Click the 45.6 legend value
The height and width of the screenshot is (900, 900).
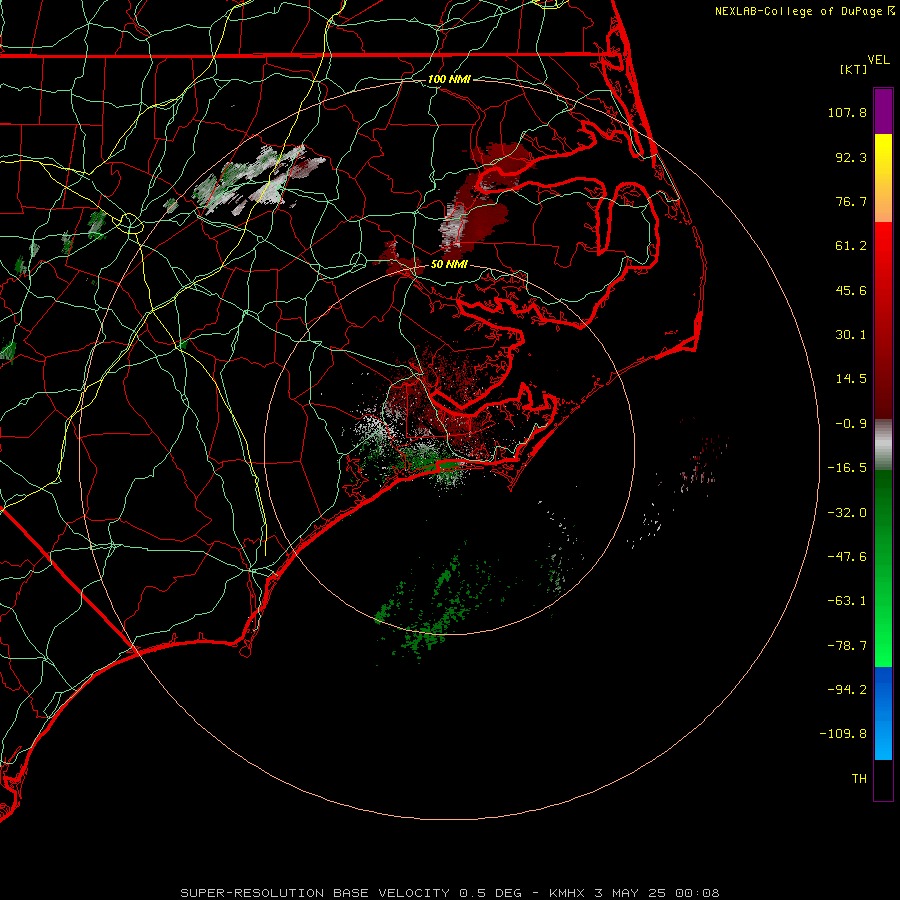(x=851, y=290)
